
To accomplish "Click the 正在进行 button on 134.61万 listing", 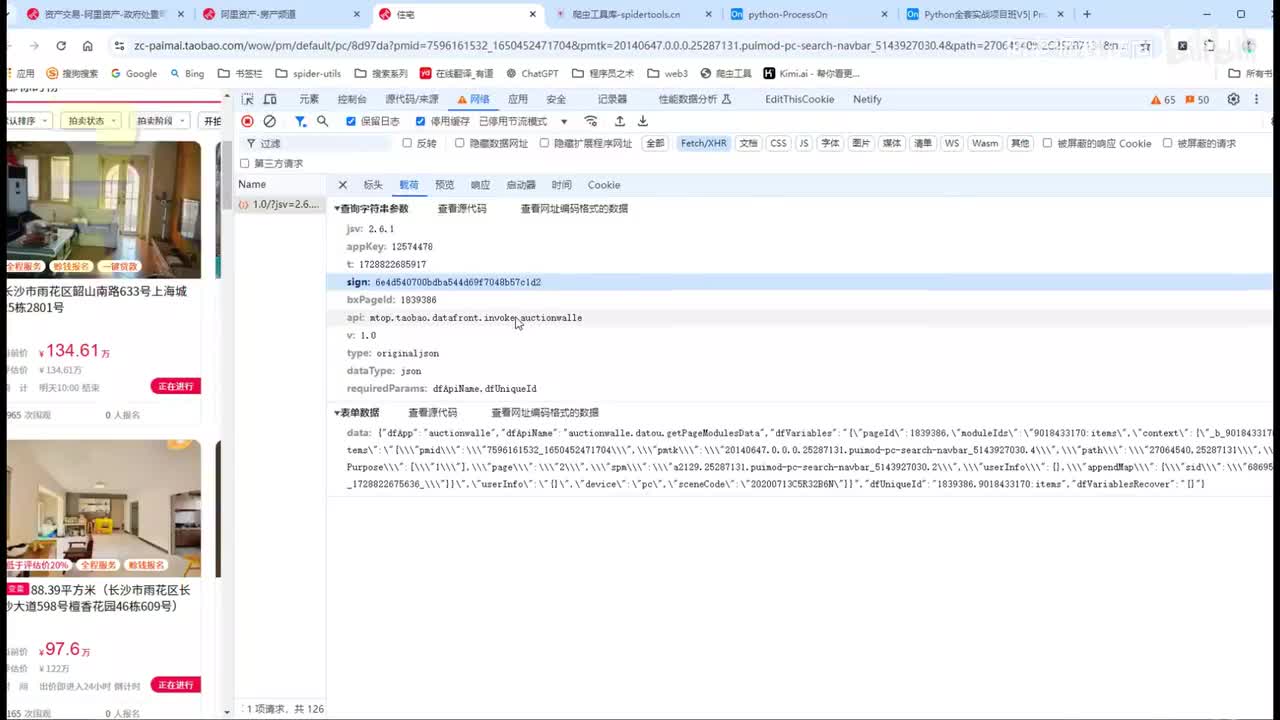I will point(176,386).
